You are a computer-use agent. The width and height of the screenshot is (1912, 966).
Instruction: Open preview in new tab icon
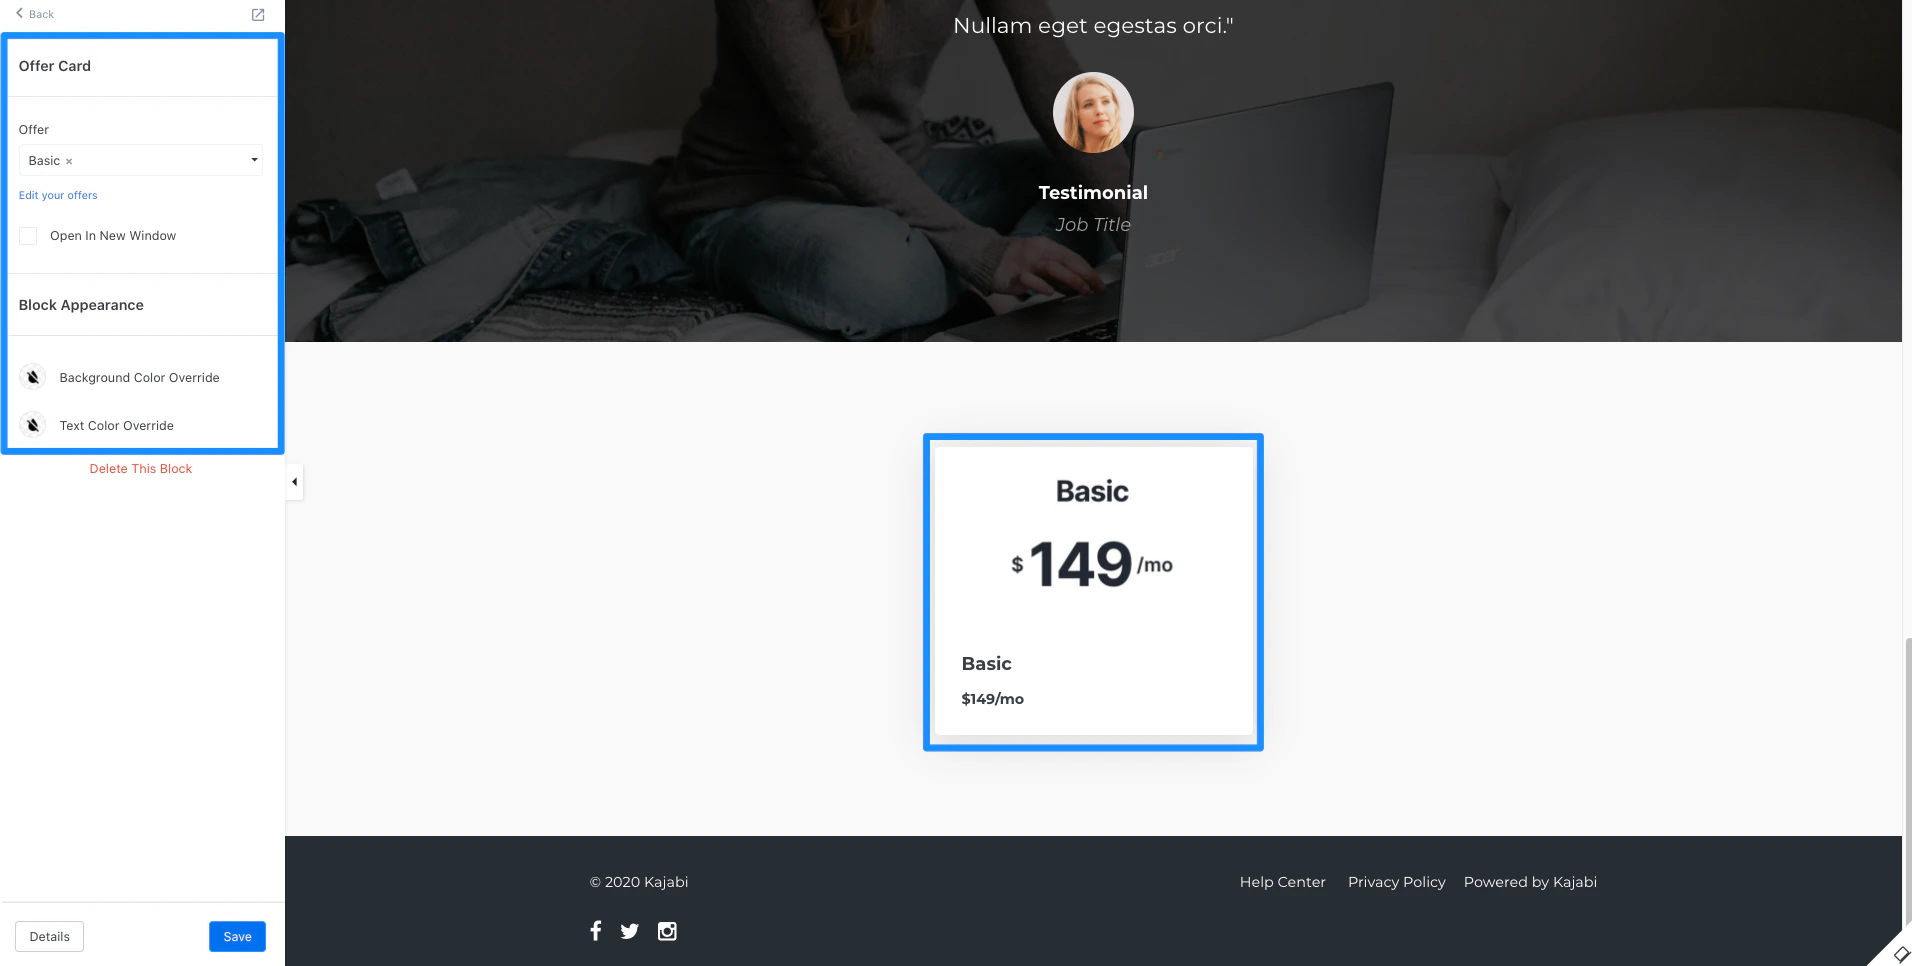point(258,15)
